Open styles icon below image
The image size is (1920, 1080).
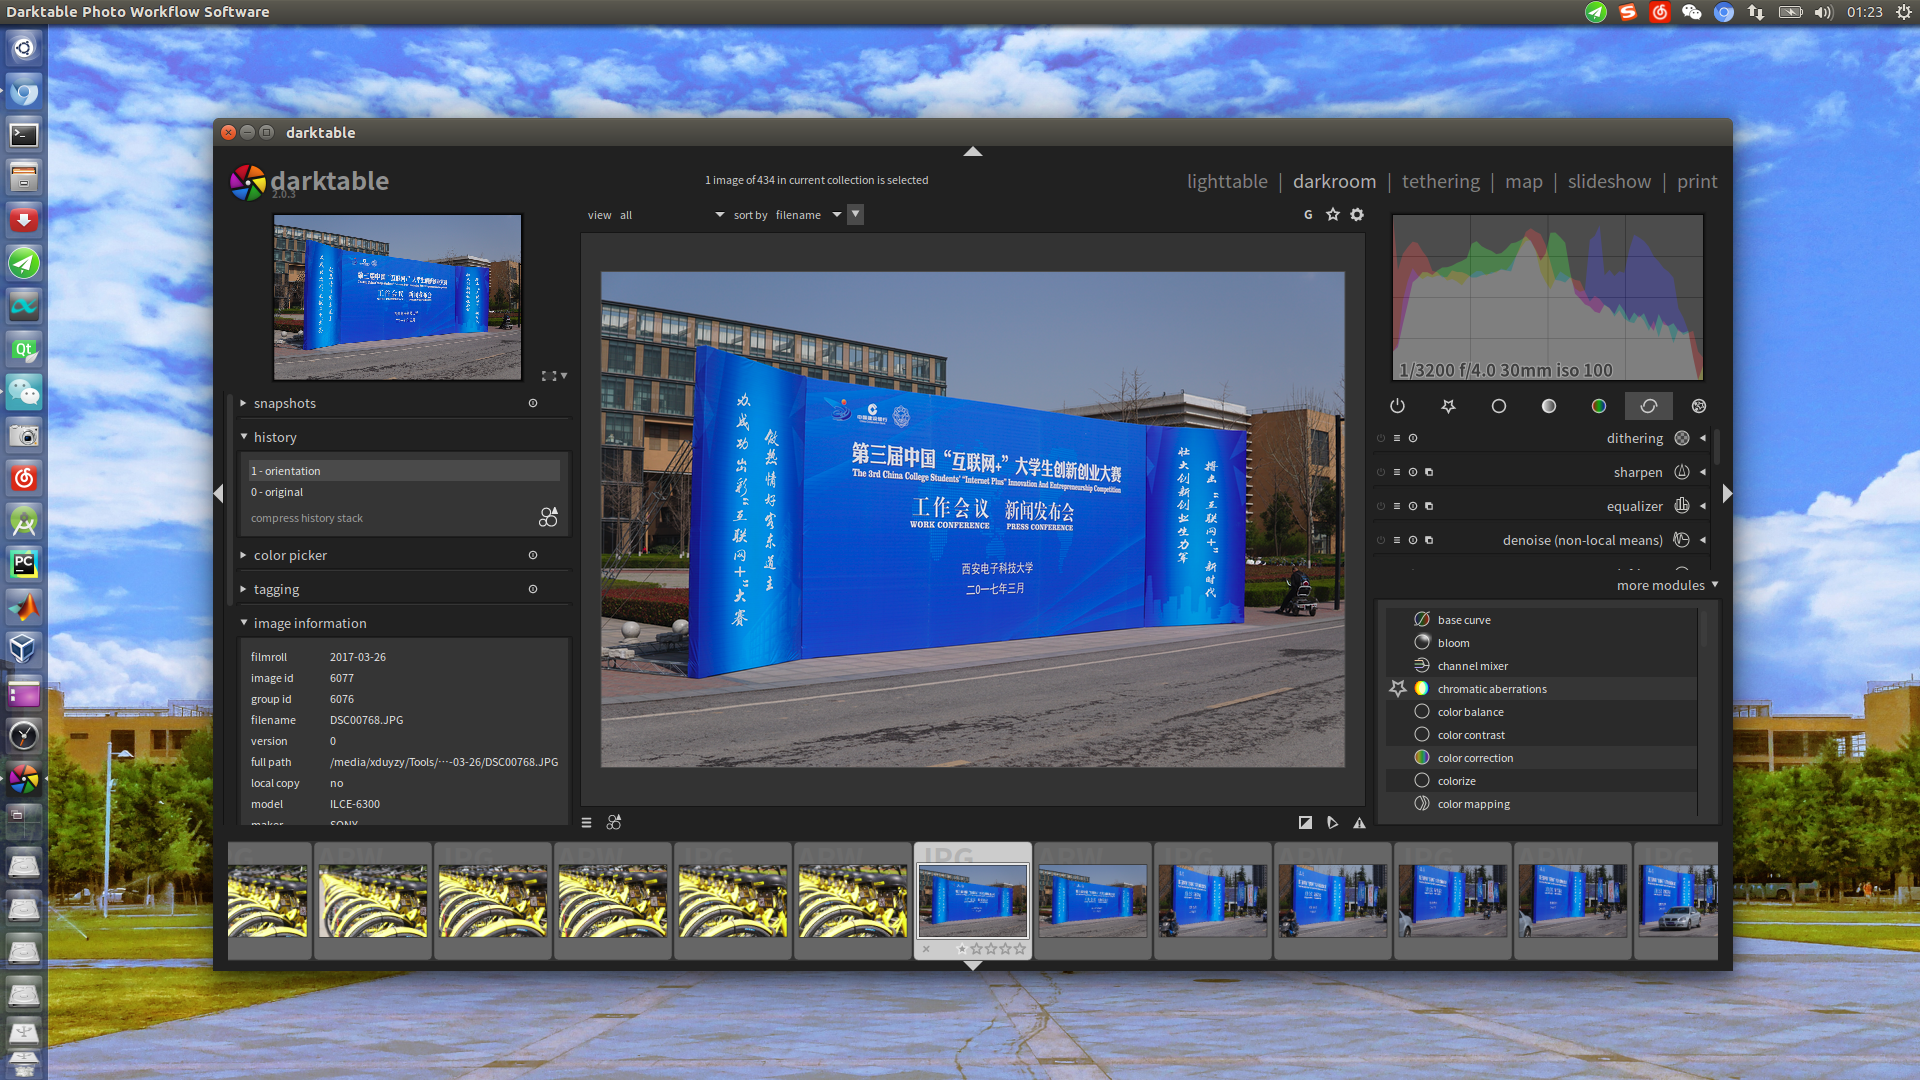click(614, 822)
